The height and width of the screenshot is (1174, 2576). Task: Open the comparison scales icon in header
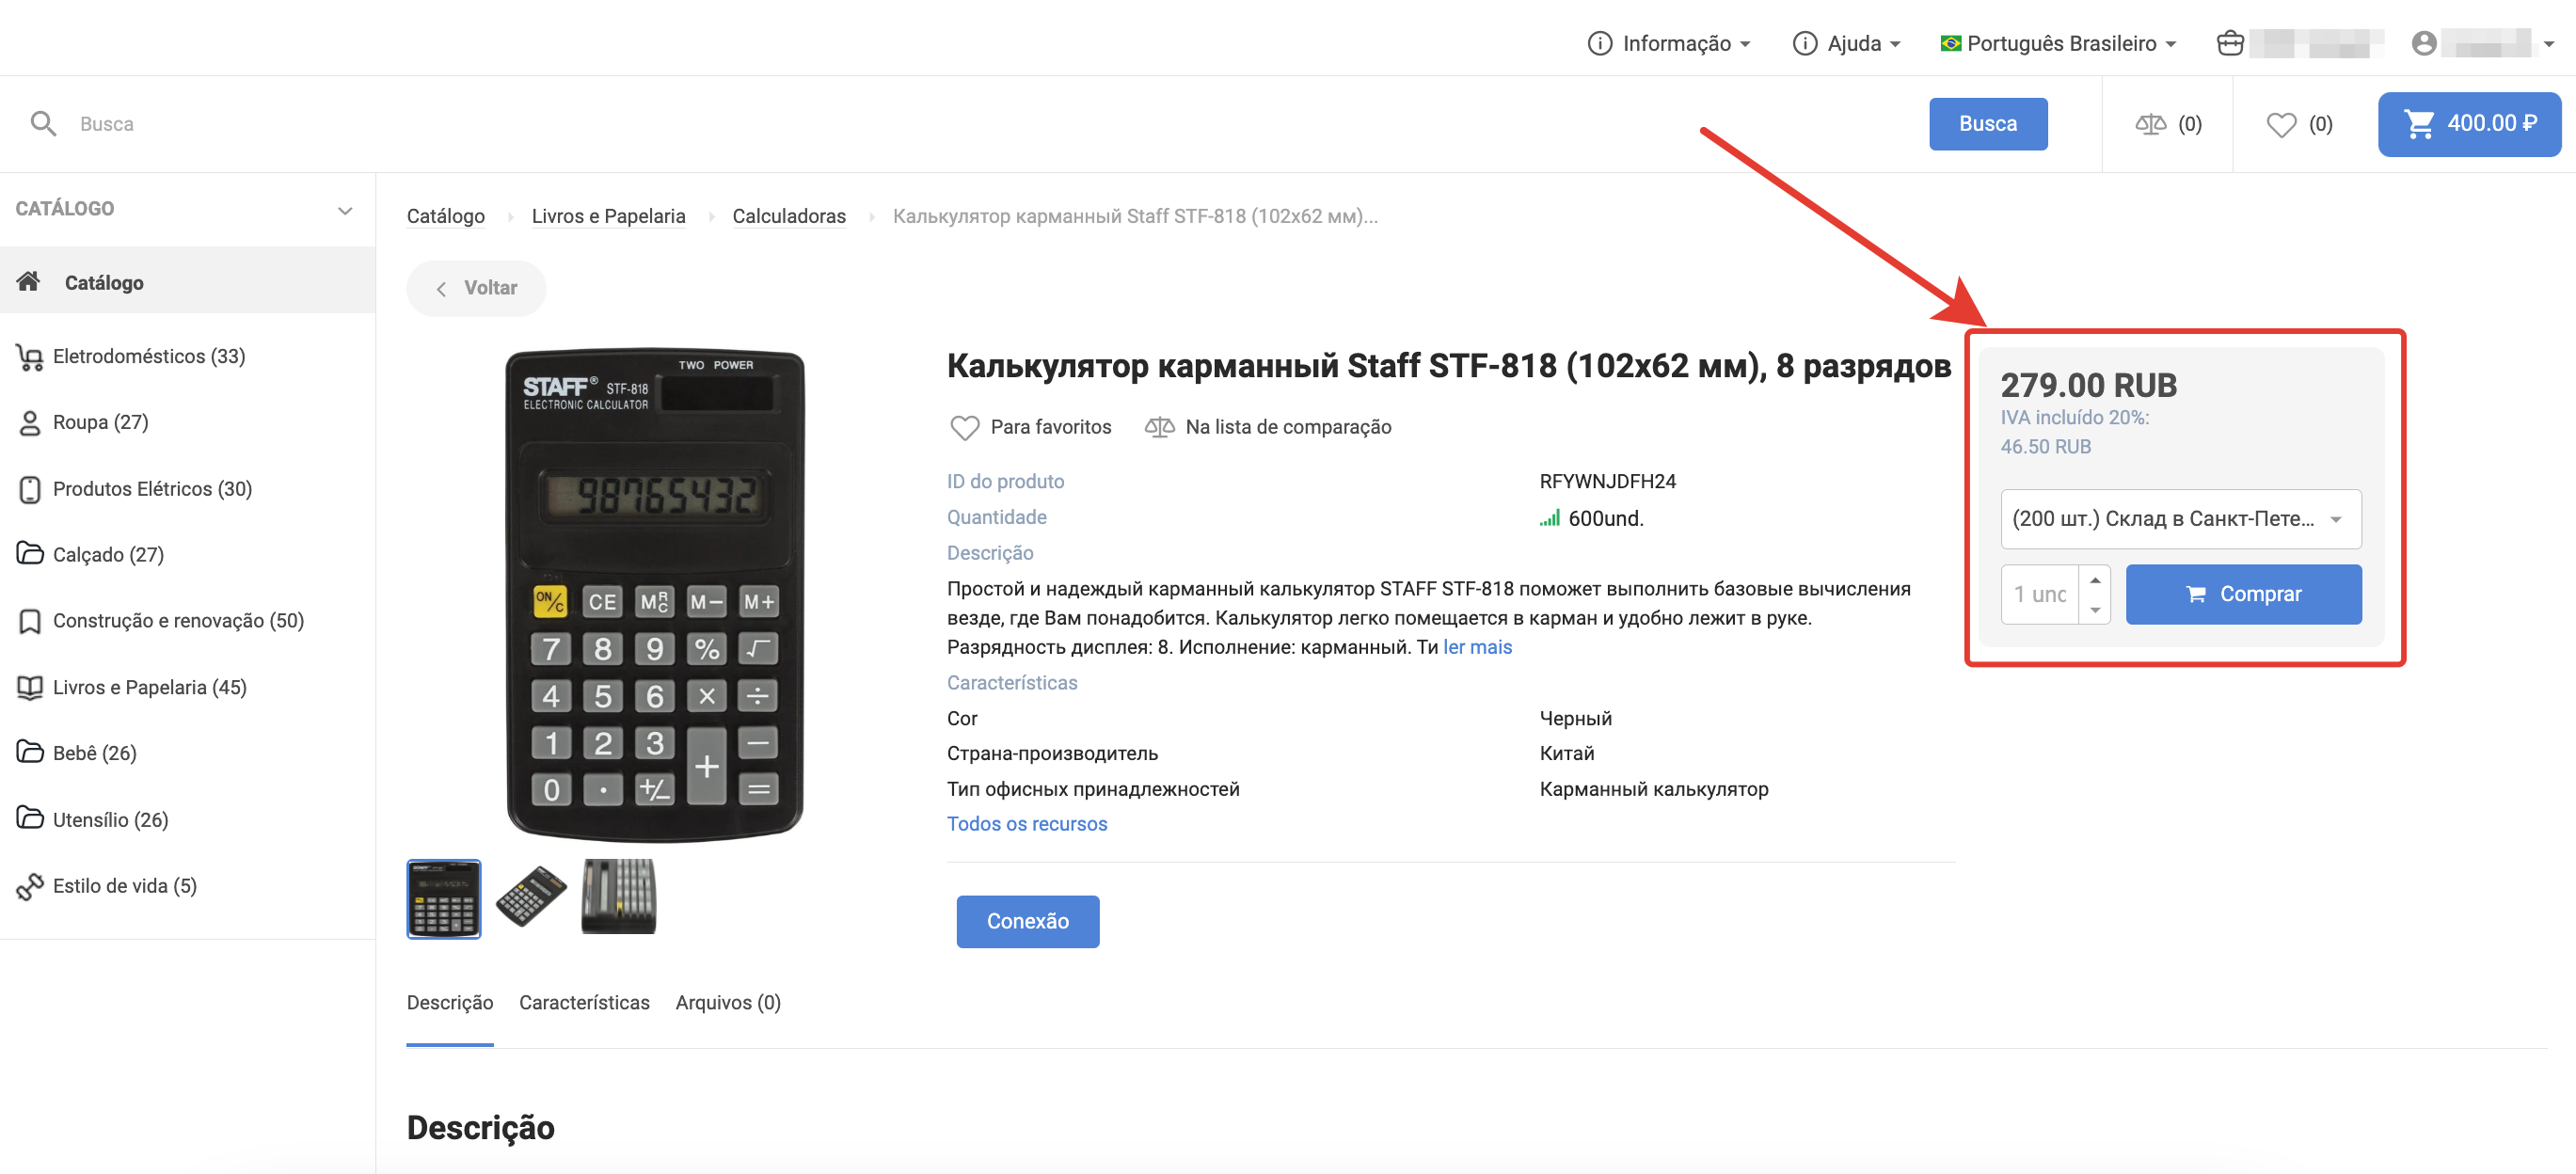[x=2150, y=125]
